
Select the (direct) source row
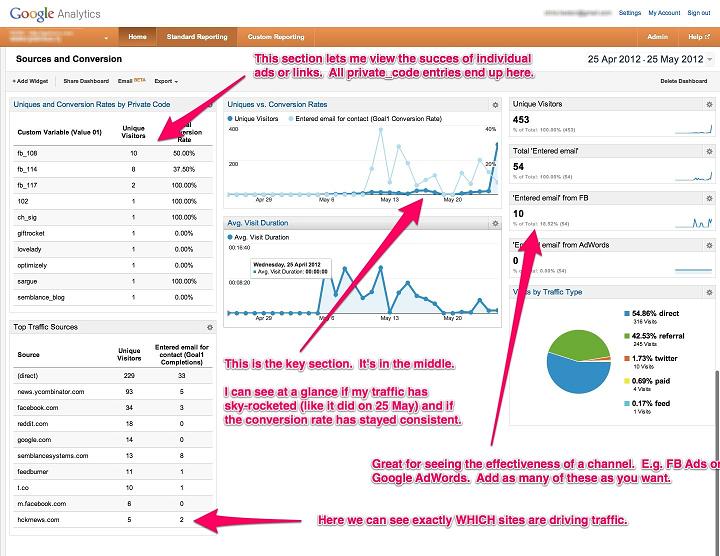[x=113, y=376]
